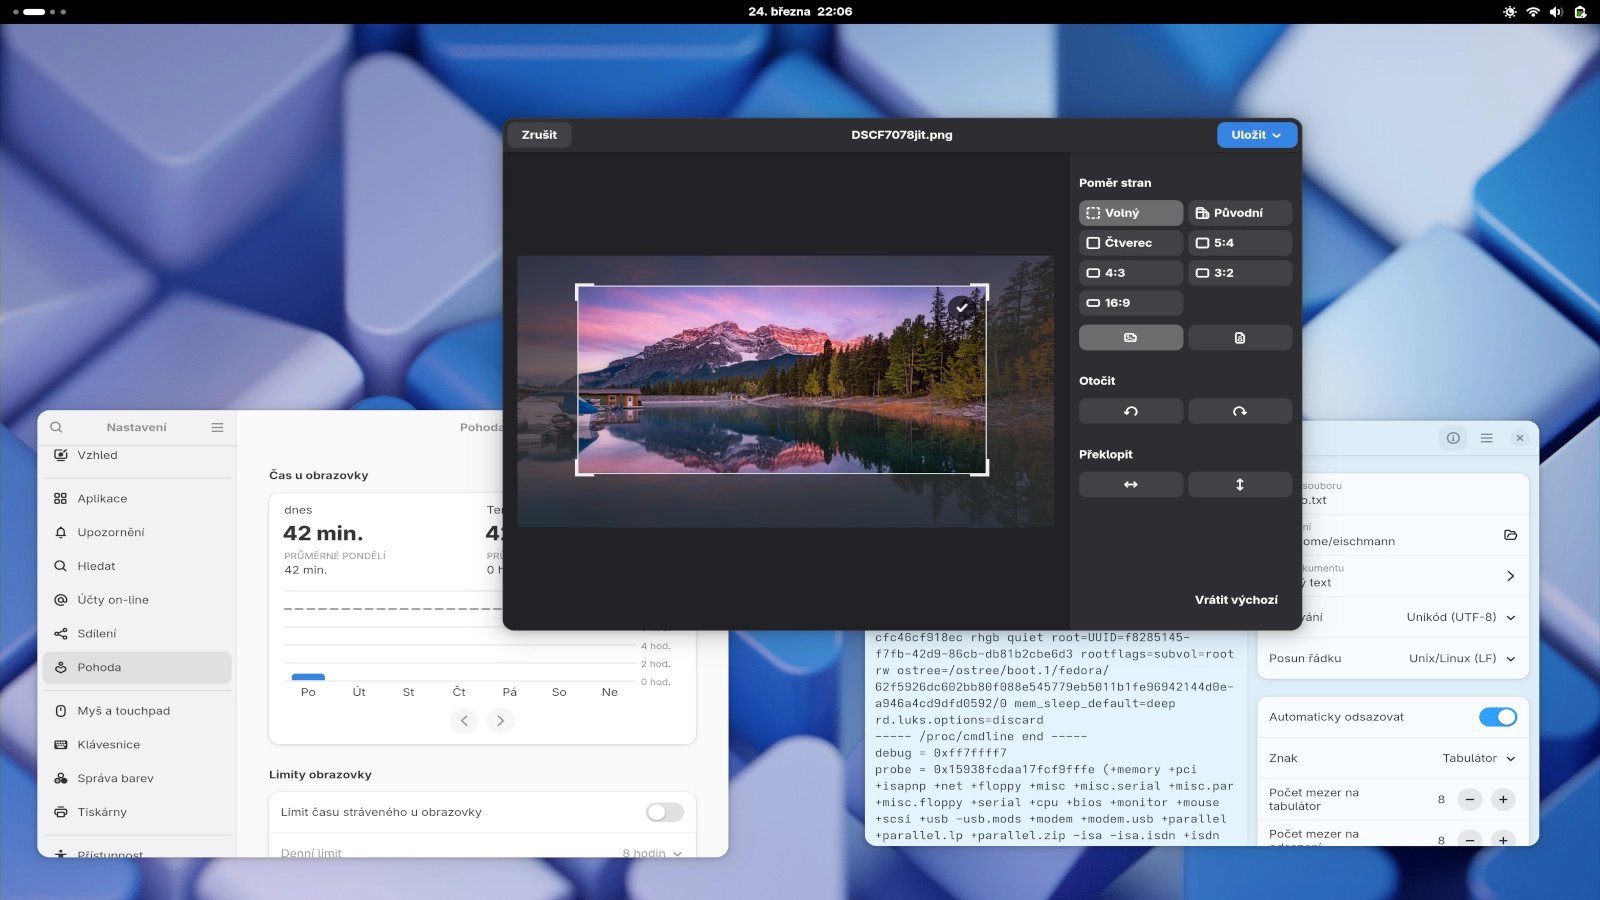Click inside the cropped mountain image area
This screenshot has height=900, width=1600.
pos(782,380)
